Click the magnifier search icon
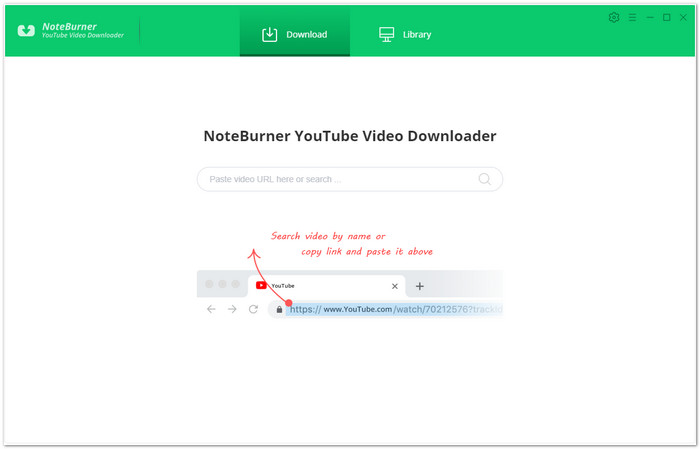The width and height of the screenshot is (700, 449). pos(484,179)
